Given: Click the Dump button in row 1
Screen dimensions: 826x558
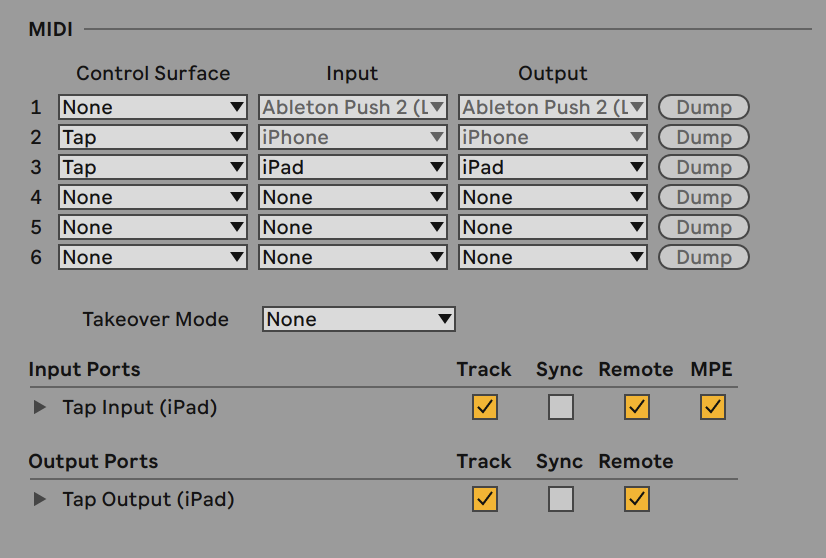Looking at the screenshot, I should click(704, 107).
